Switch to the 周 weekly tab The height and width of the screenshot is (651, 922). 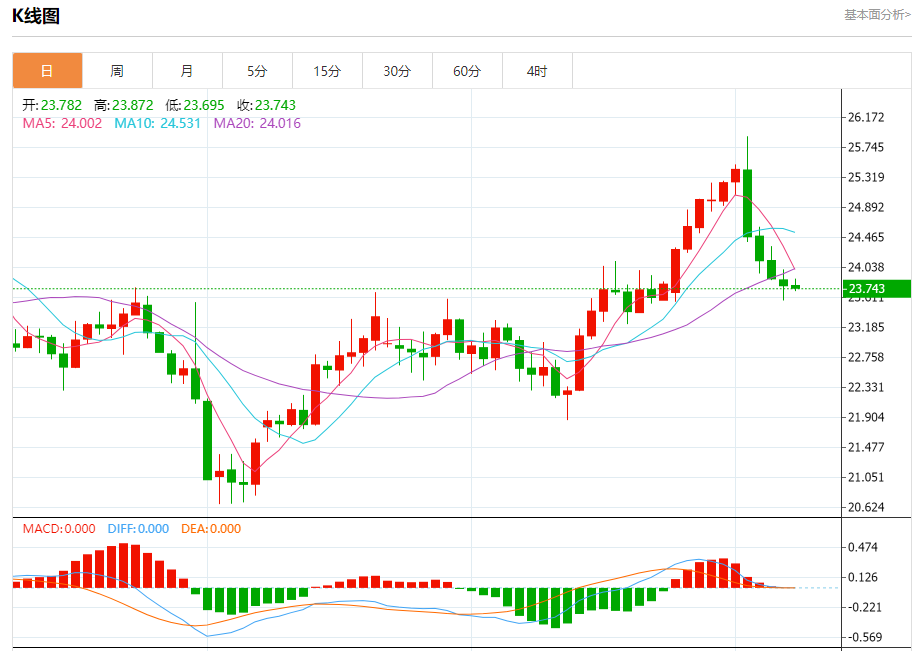pos(118,71)
